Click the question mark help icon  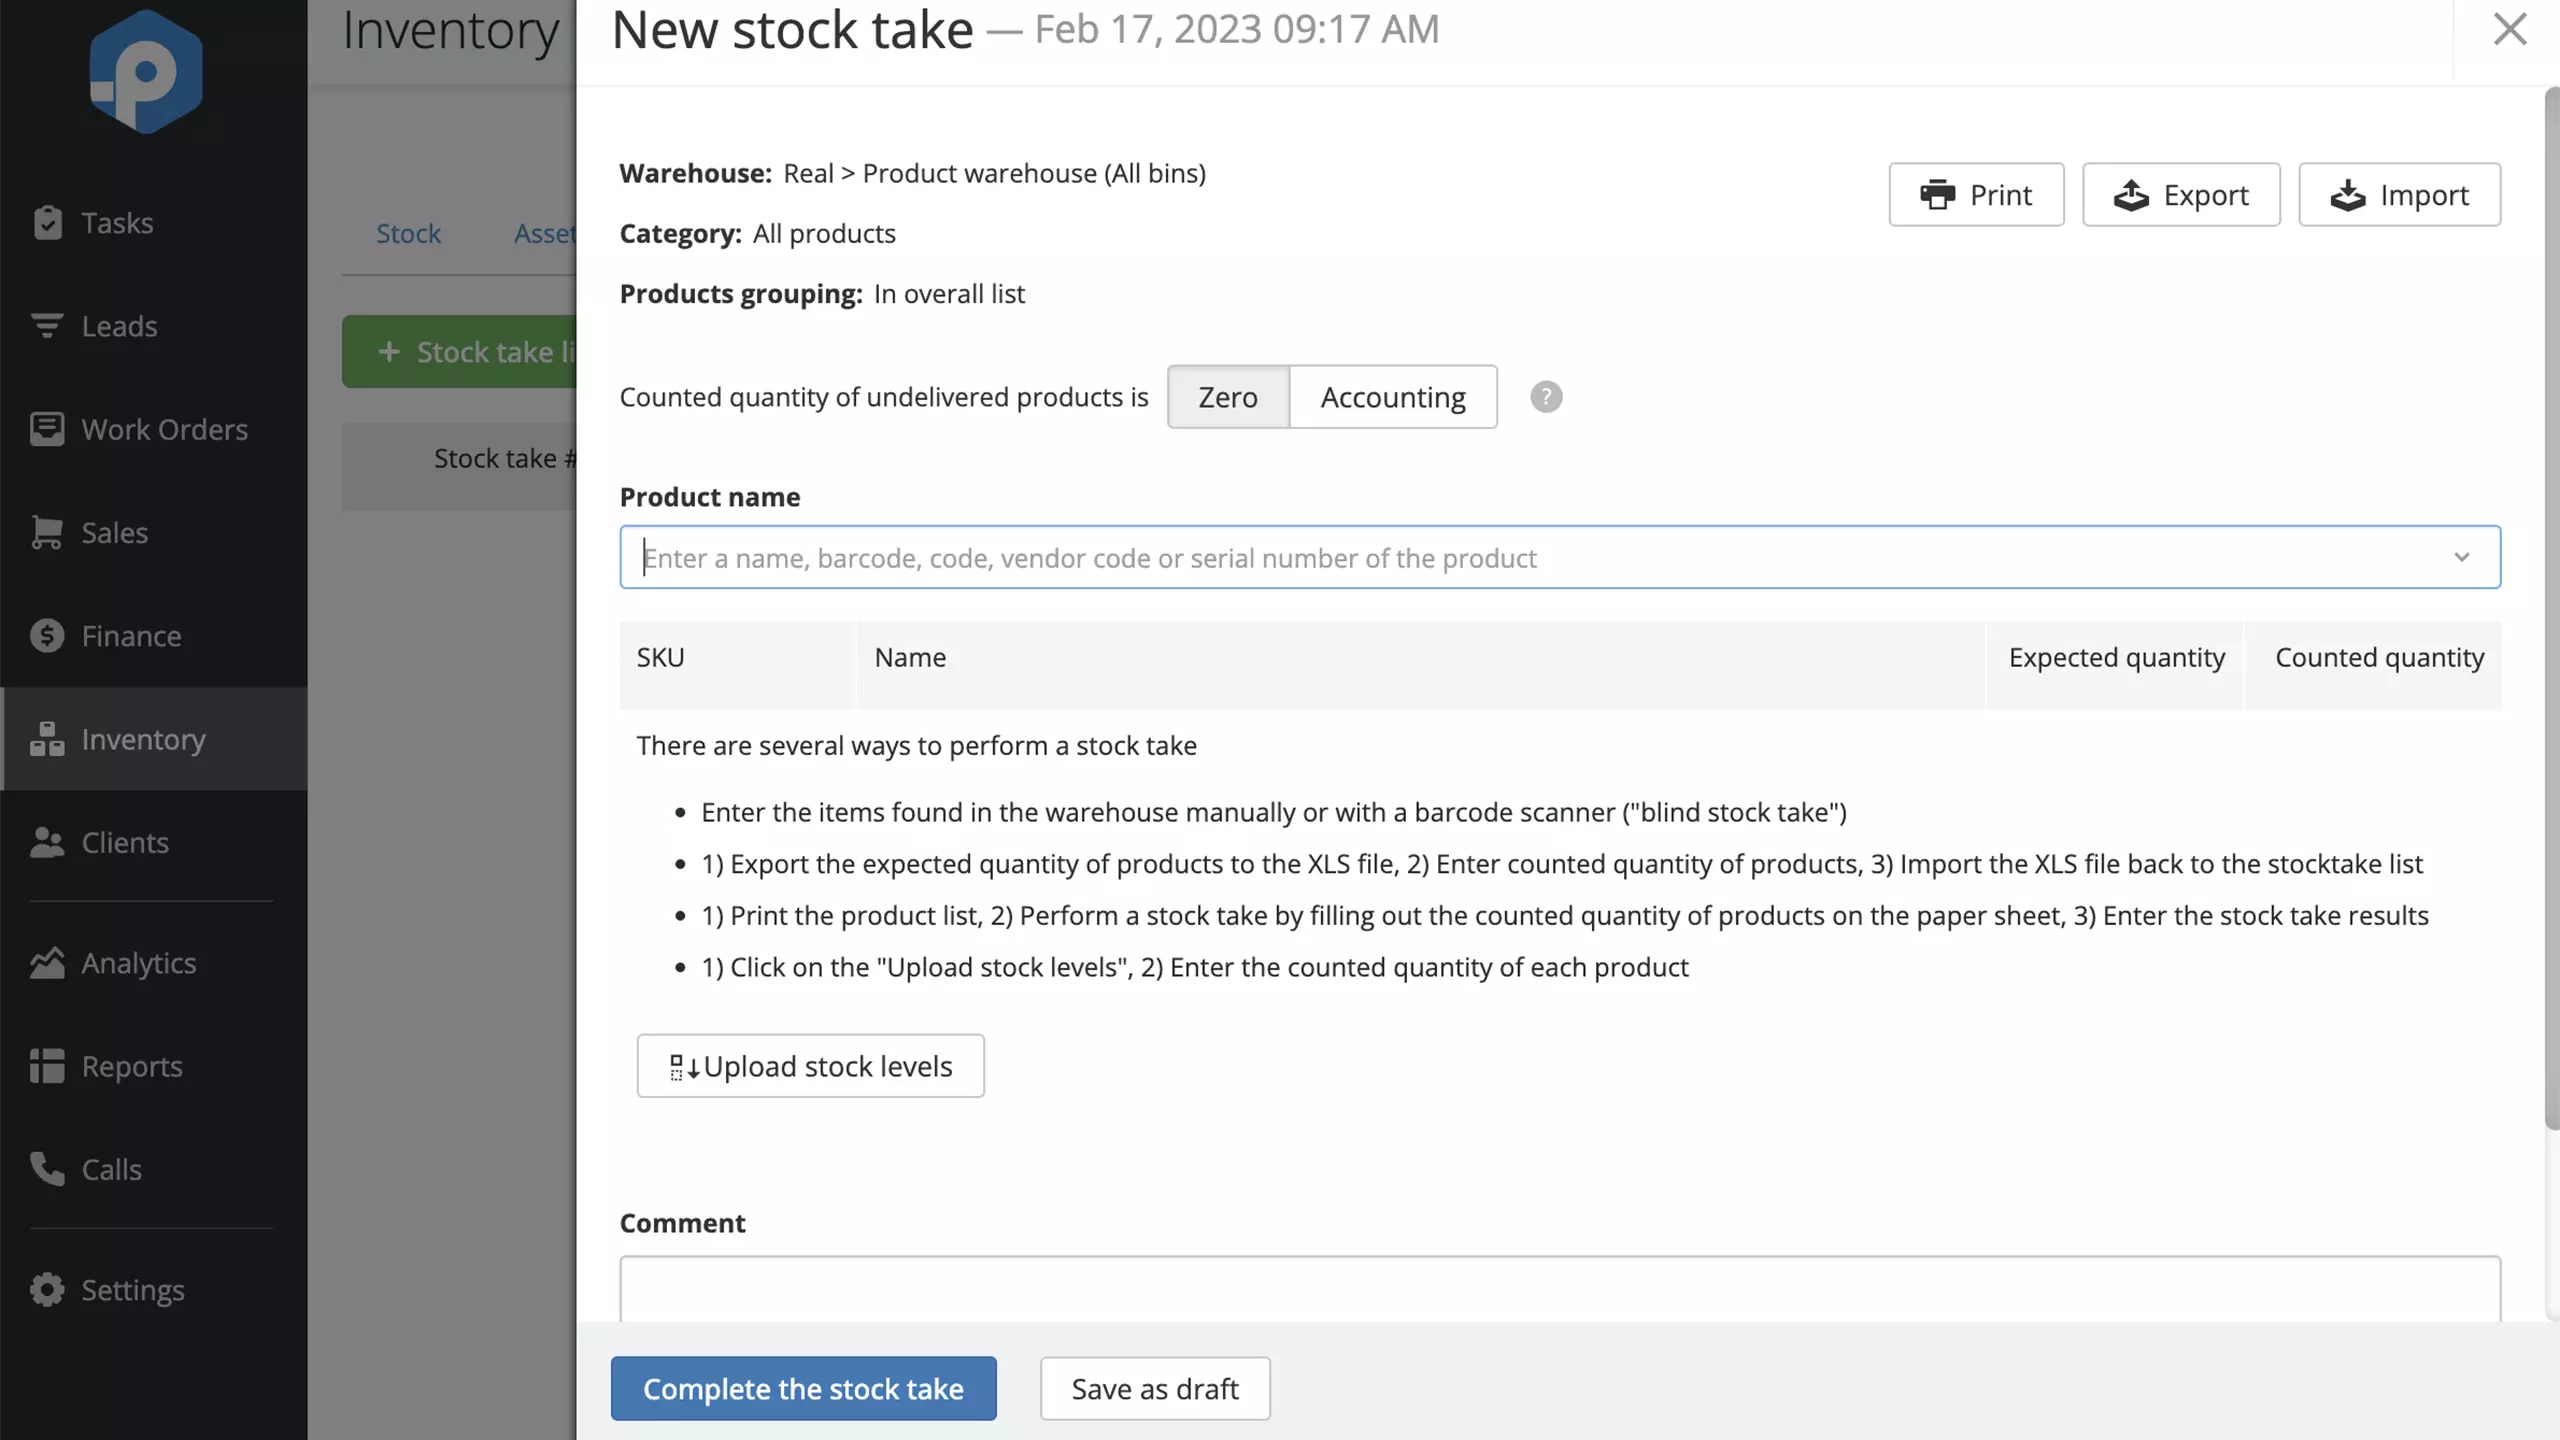pyautogui.click(x=1546, y=397)
